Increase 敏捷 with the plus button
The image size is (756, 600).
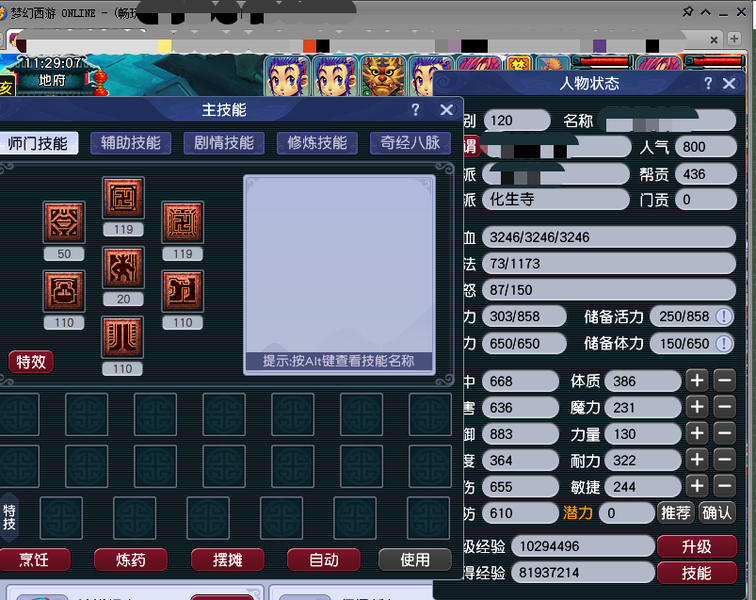point(697,485)
